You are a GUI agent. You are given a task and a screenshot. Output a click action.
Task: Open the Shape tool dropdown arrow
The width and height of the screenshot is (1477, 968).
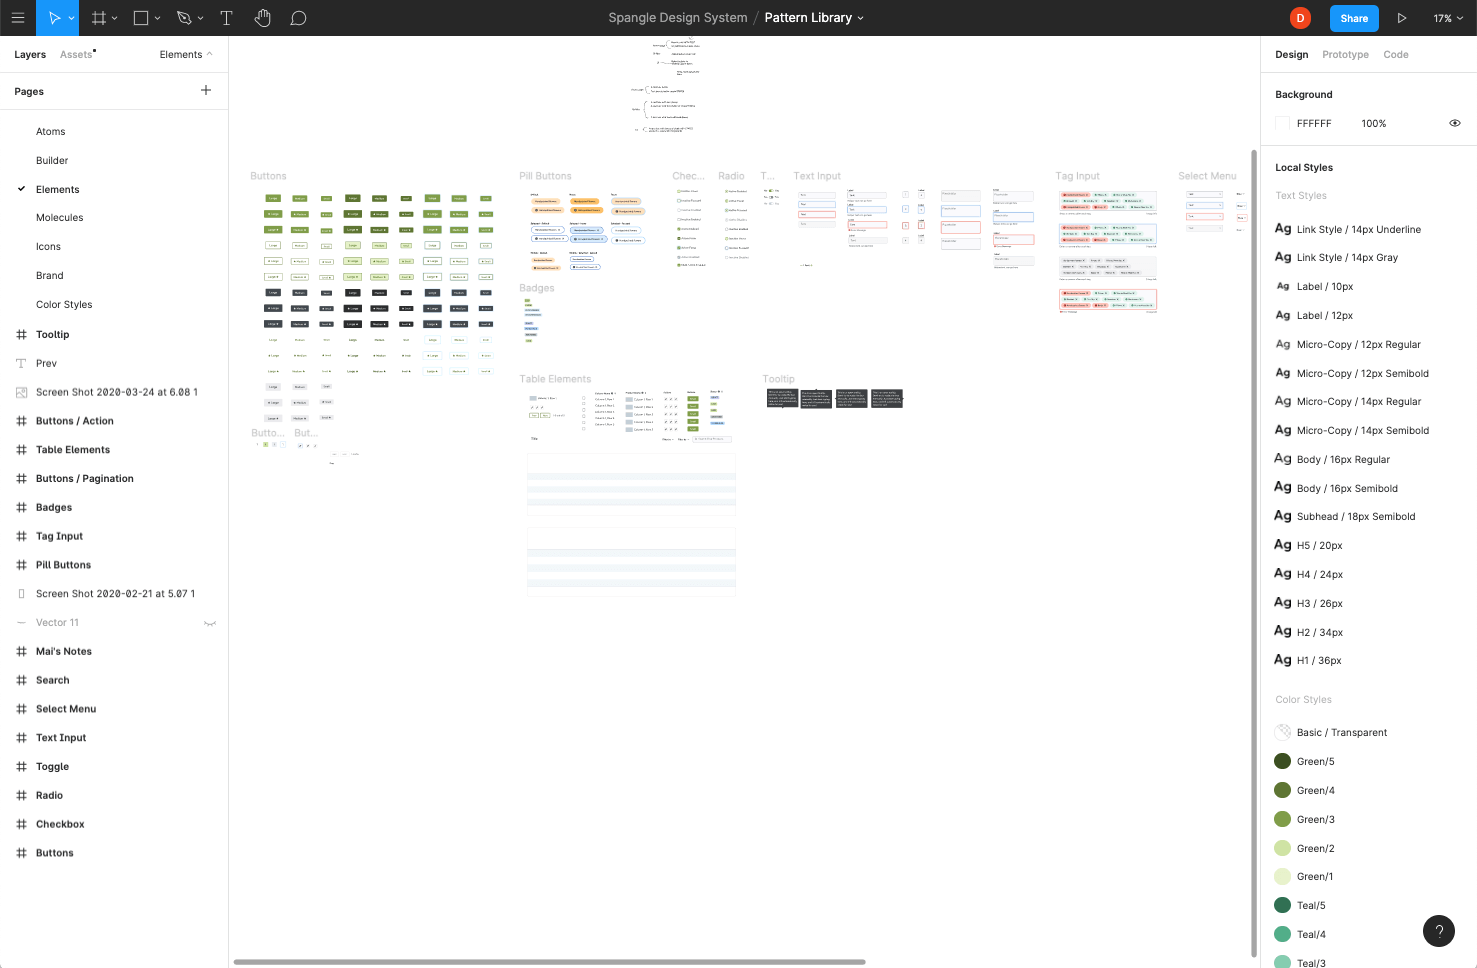[159, 17]
